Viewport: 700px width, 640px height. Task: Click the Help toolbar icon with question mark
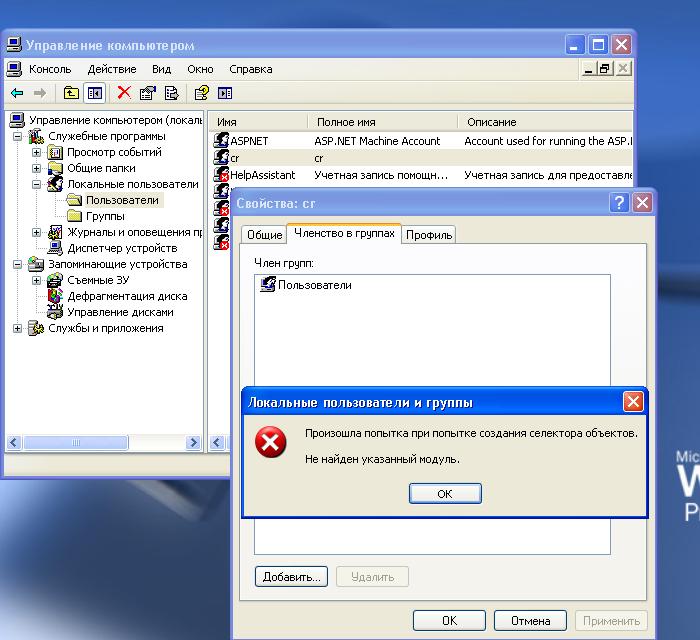(201, 93)
